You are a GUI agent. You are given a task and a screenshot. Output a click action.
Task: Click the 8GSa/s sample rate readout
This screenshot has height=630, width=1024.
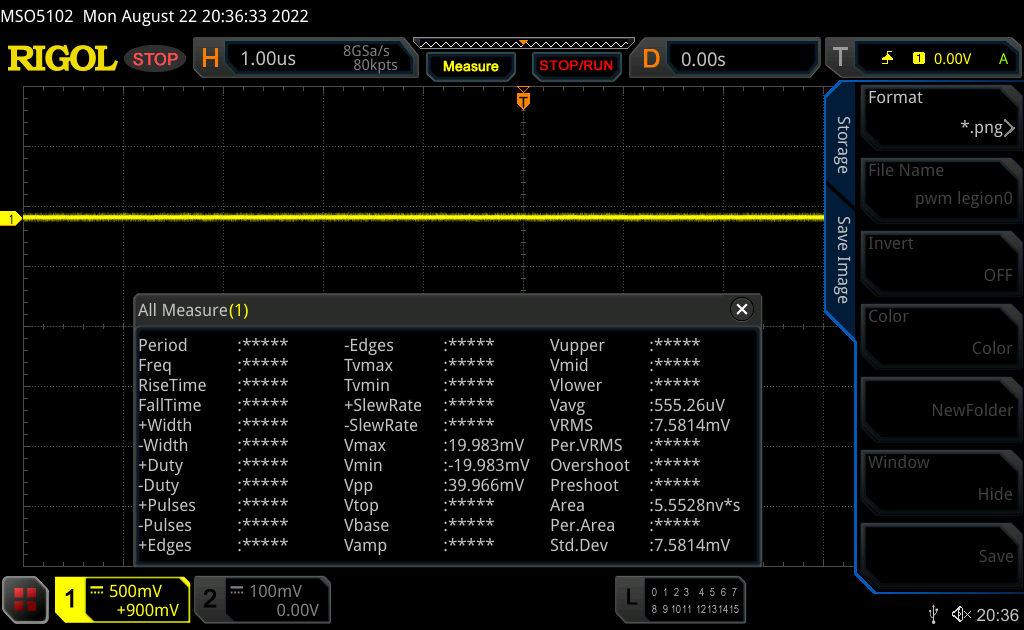click(366, 51)
